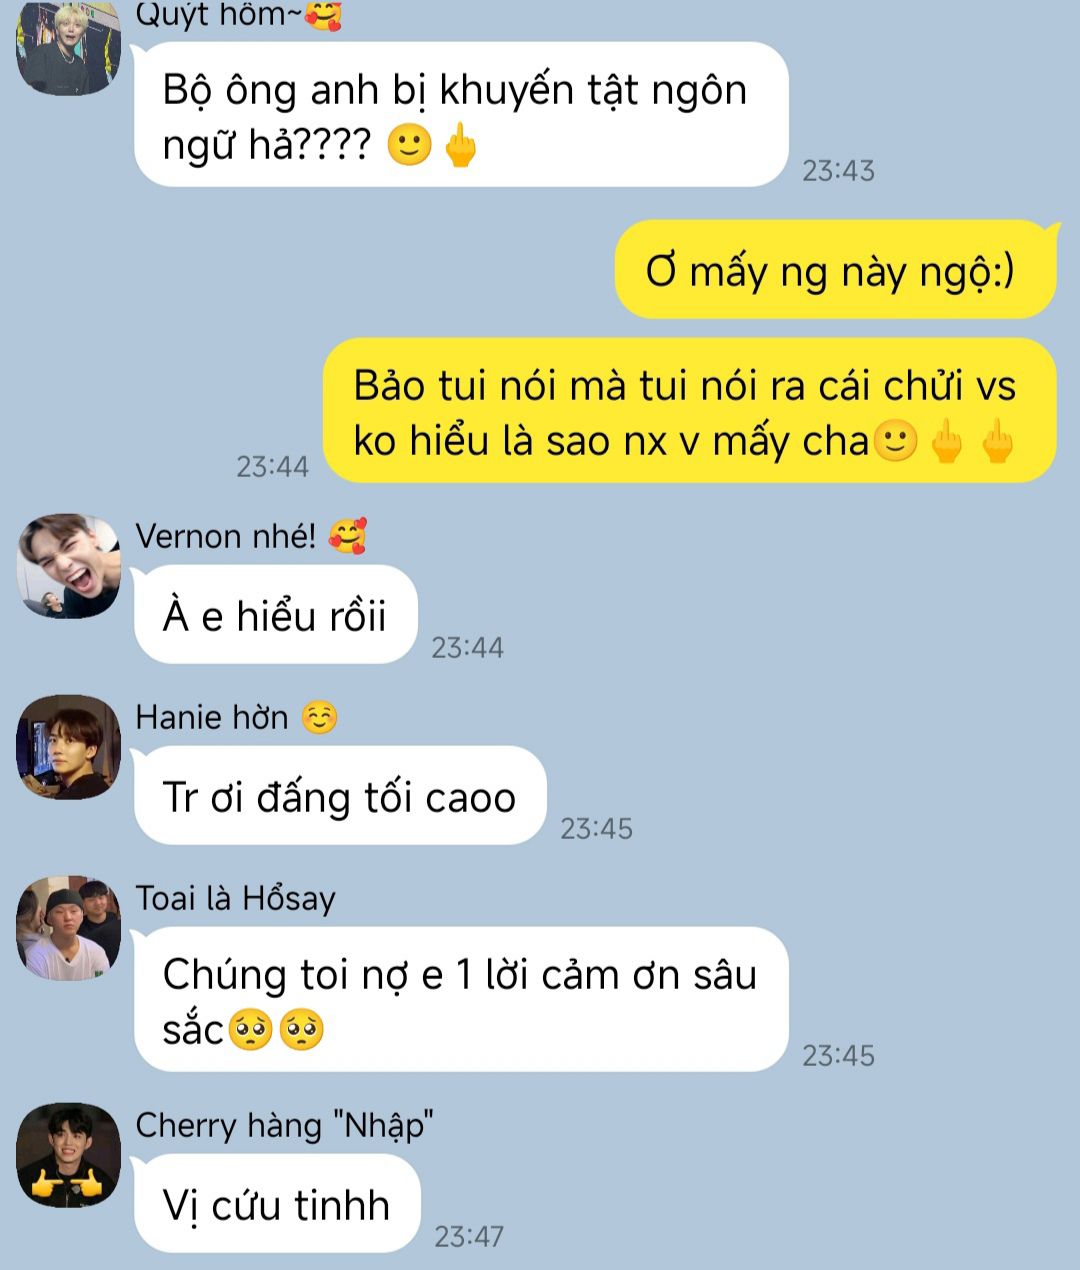Click the sender name Cherry hàng "Nhập"

pos(285,1125)
